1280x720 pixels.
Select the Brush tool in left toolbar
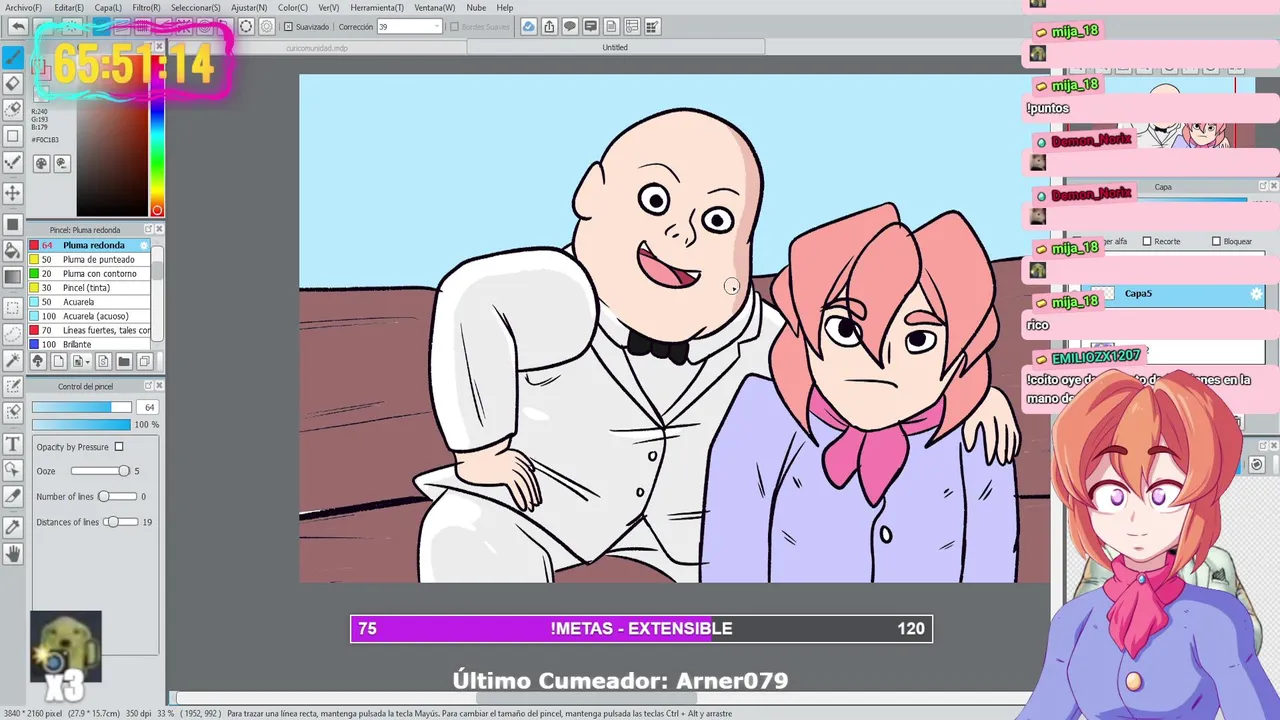coord(13,57)
